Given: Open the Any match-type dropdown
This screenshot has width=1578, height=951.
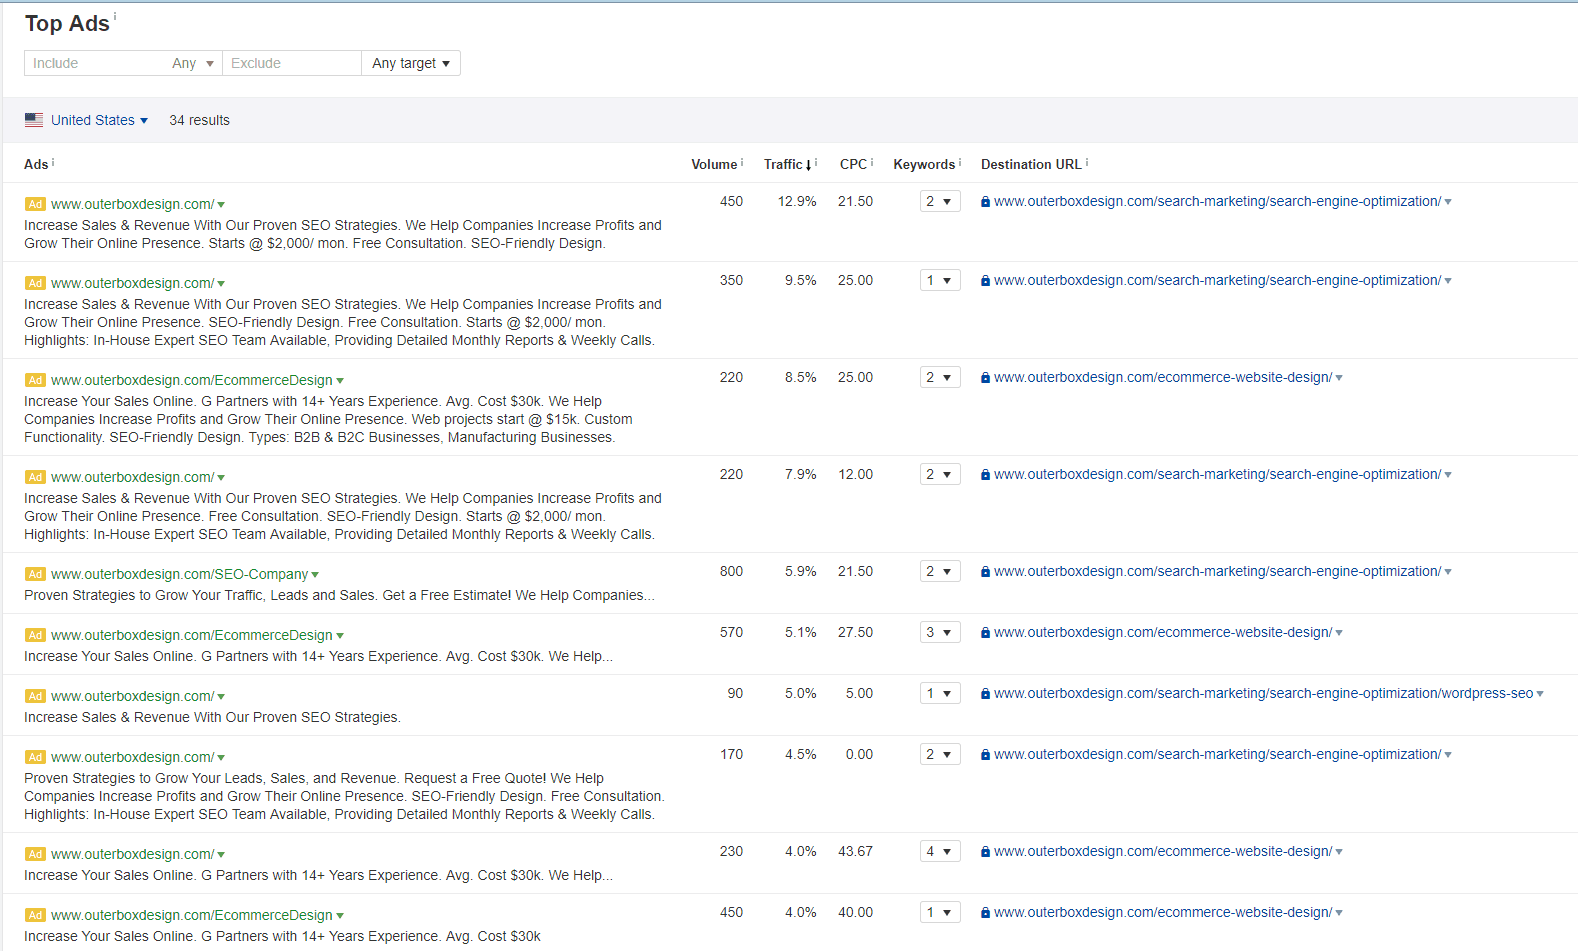Looking at the screenshot, I should coord(193,63).
